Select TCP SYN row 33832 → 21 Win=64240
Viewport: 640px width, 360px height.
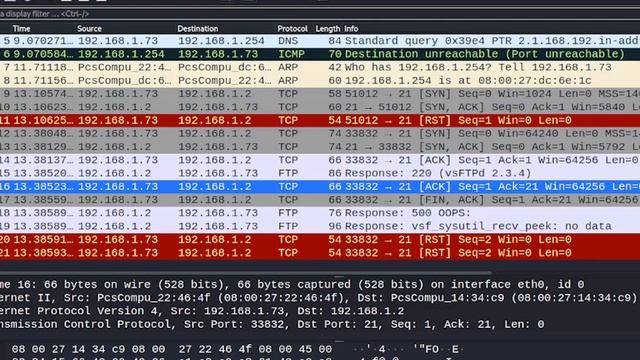(x=320, y=133)
